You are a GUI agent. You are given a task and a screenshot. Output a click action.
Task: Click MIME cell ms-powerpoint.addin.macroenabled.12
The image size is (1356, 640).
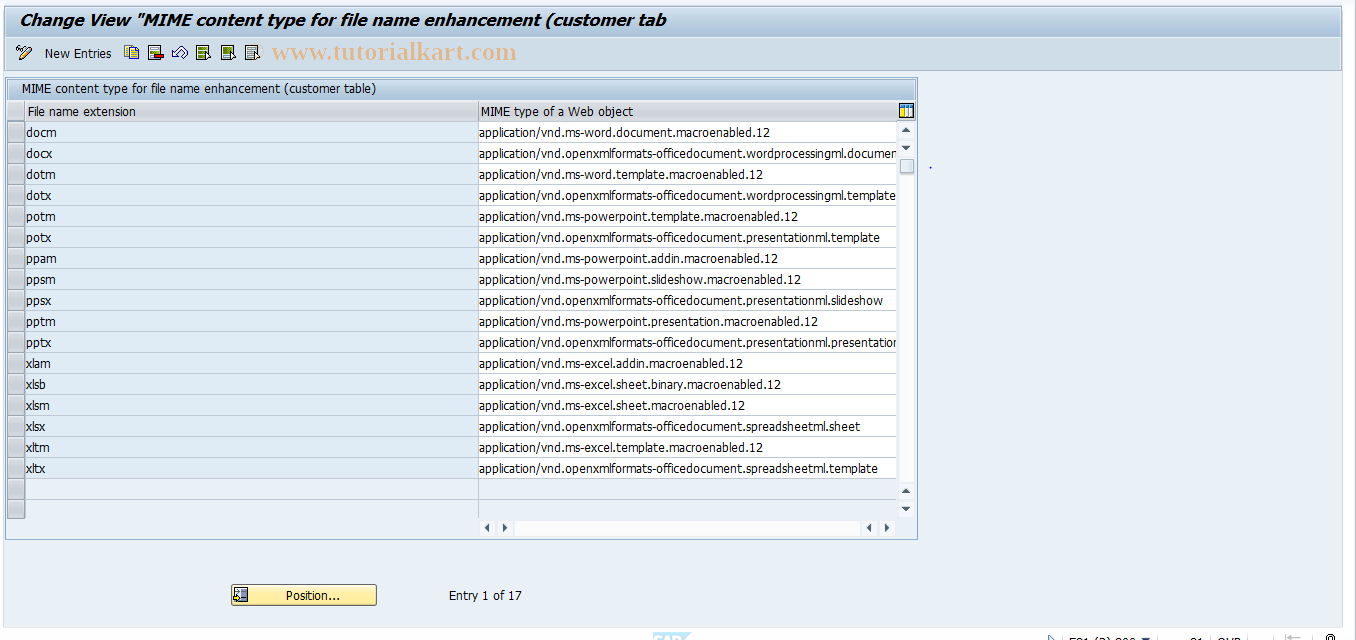(x=688, y=258)
